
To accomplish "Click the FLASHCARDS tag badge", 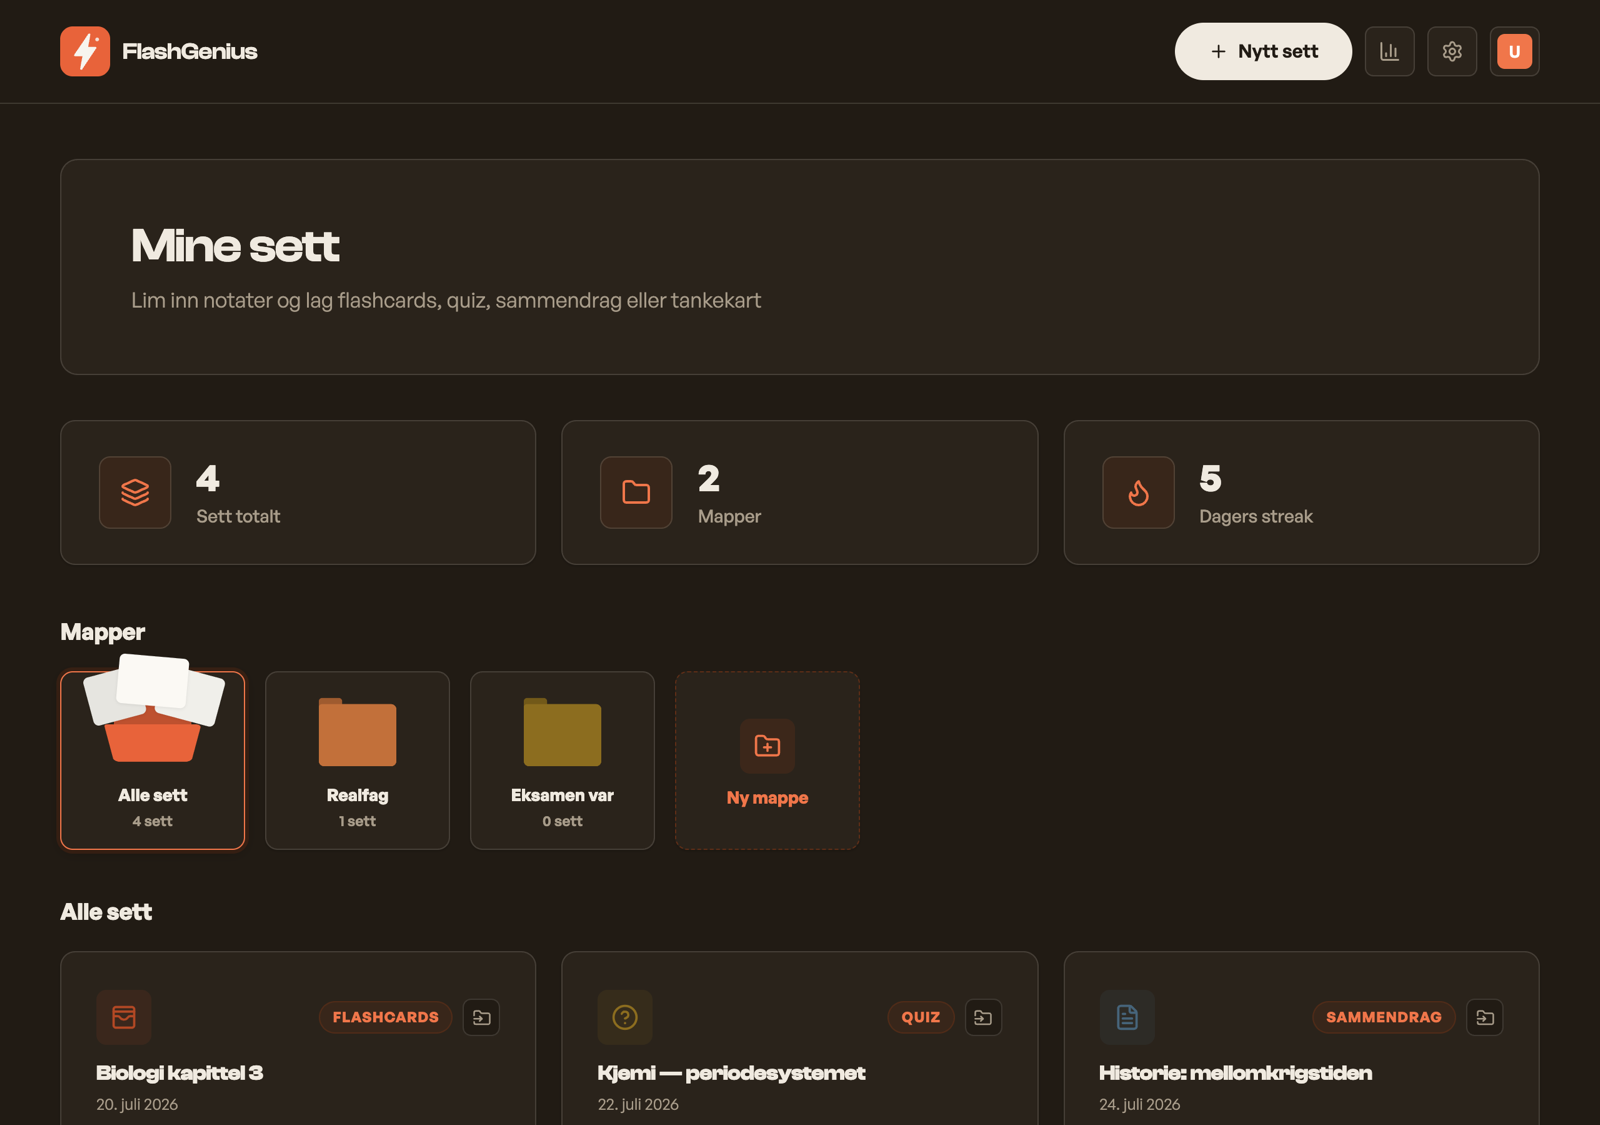I will point(385,1017).
